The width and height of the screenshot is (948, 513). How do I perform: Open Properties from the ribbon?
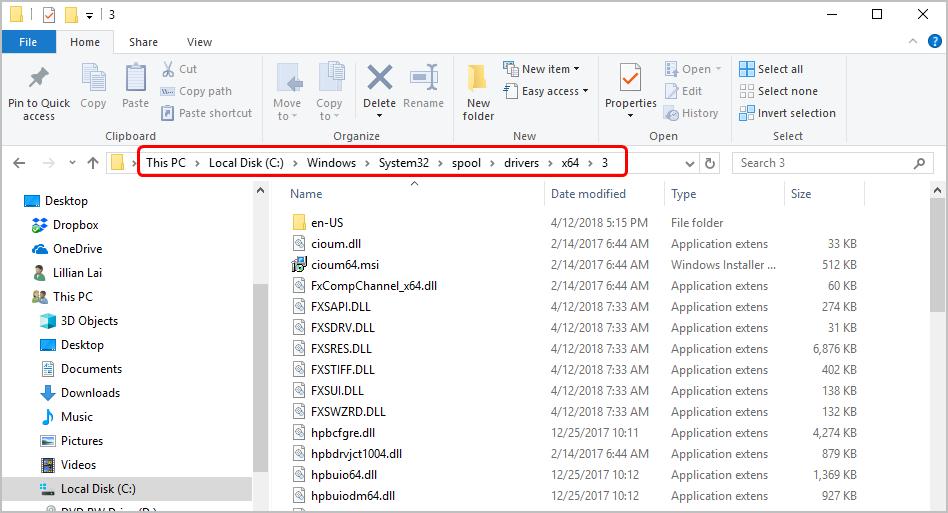(x=630, y=80)
